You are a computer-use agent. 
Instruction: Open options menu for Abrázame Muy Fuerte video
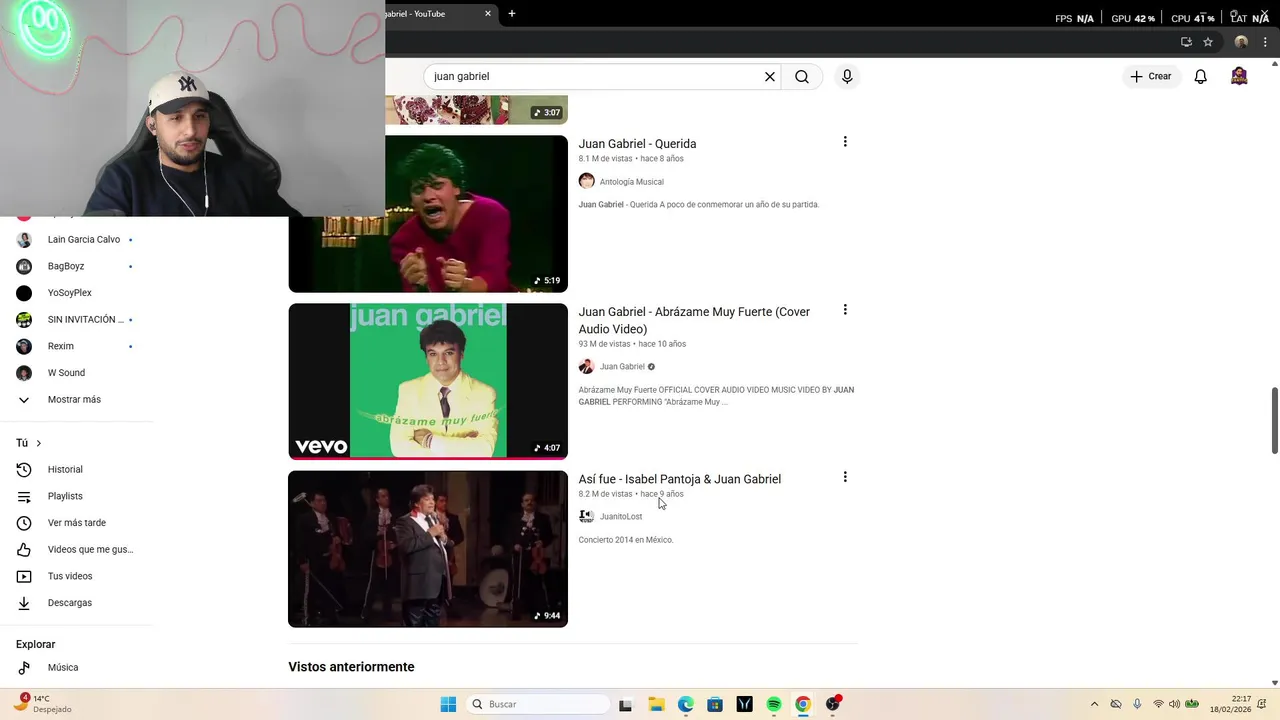(x=845, y=310)
